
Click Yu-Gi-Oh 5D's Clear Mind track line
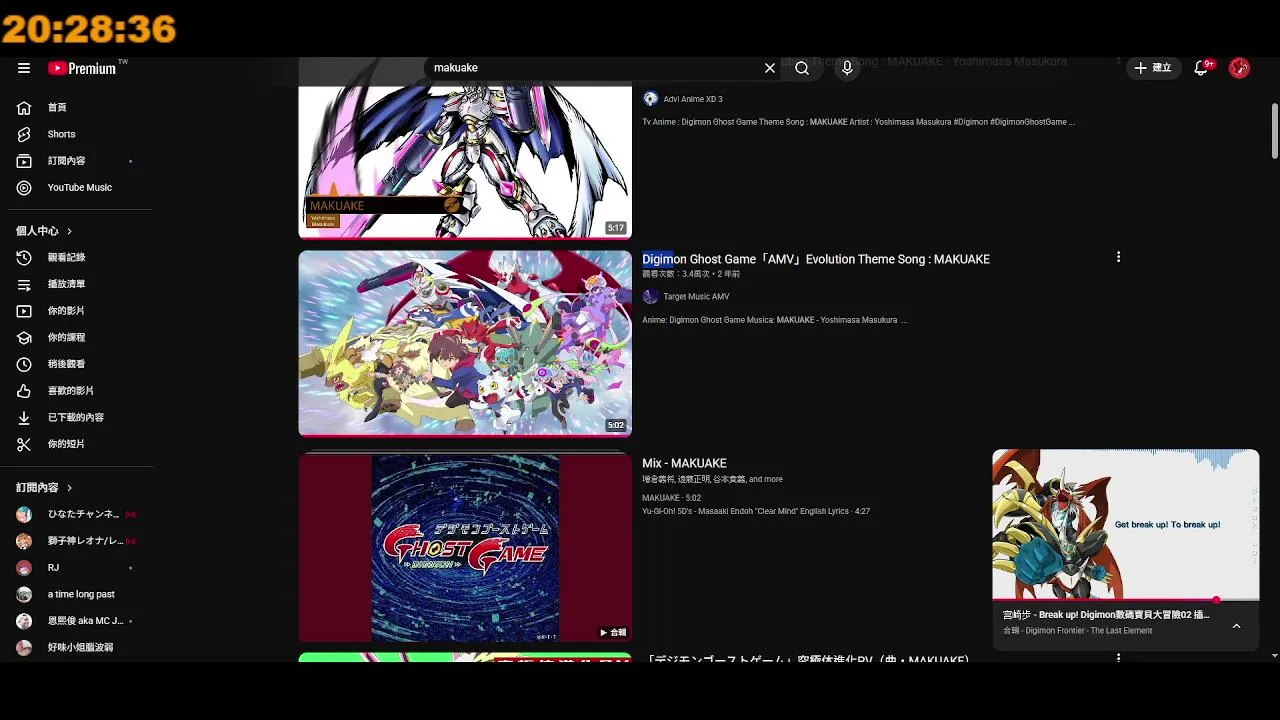coord(756,511)
